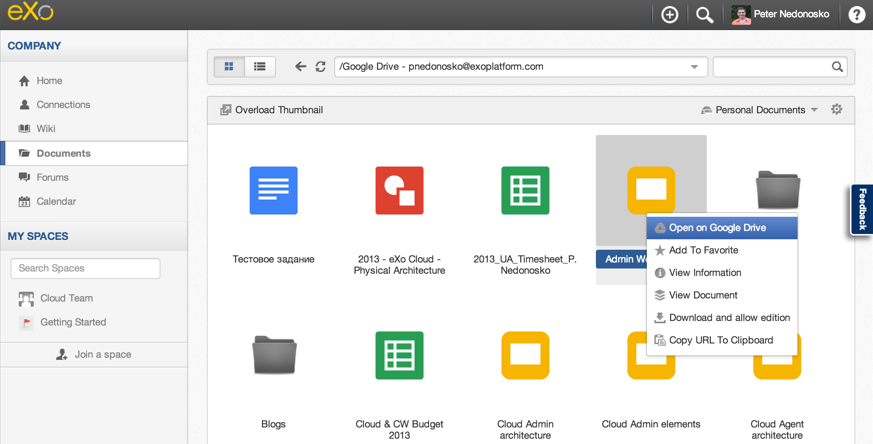Click the COMPANY heading
Image resolution: width=873 pixels, height=444 pixels.
click(34, 46)
